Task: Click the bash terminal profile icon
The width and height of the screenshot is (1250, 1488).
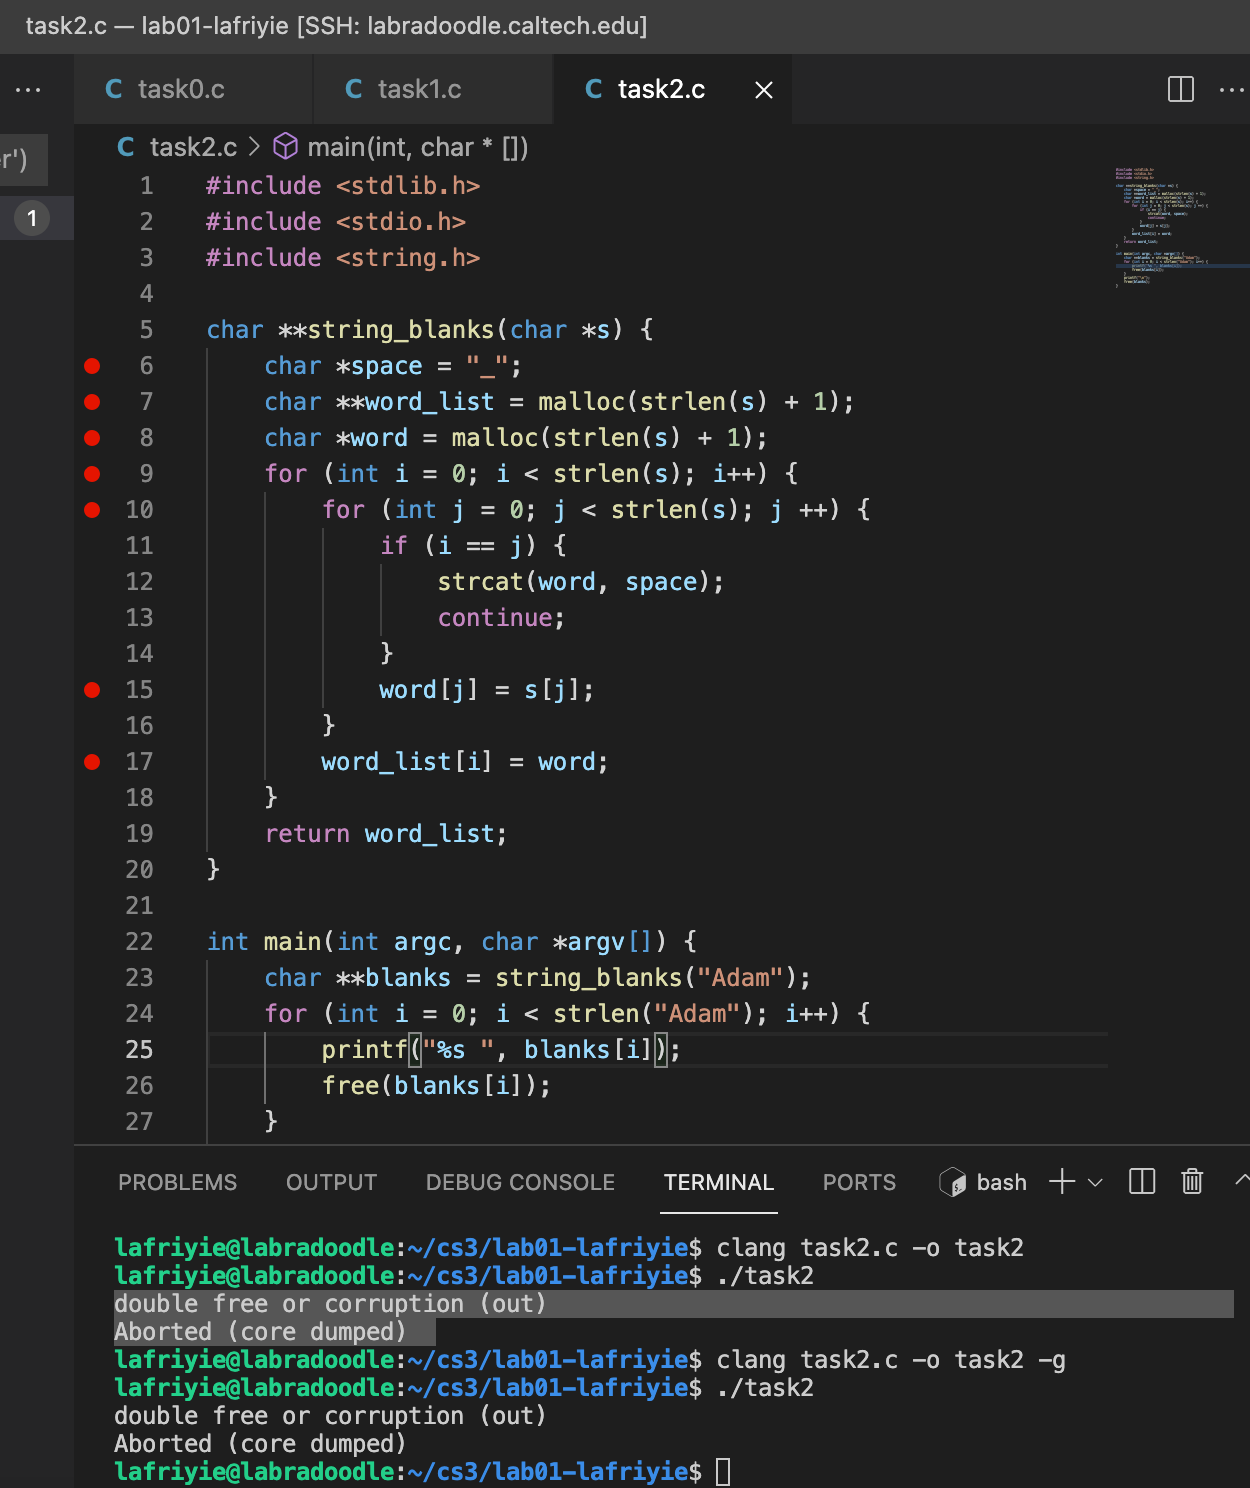Action: pos(953,1182)
